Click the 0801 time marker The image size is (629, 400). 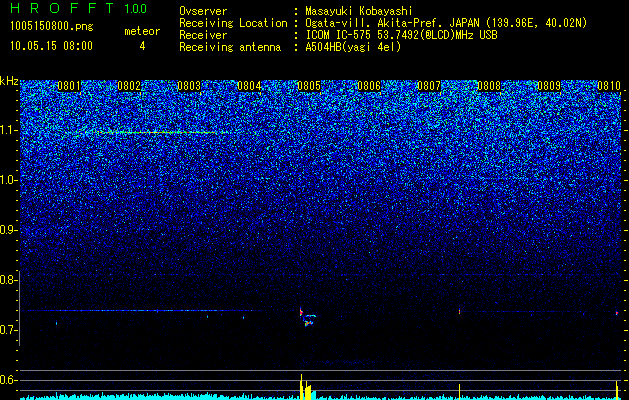click(69, 86)
